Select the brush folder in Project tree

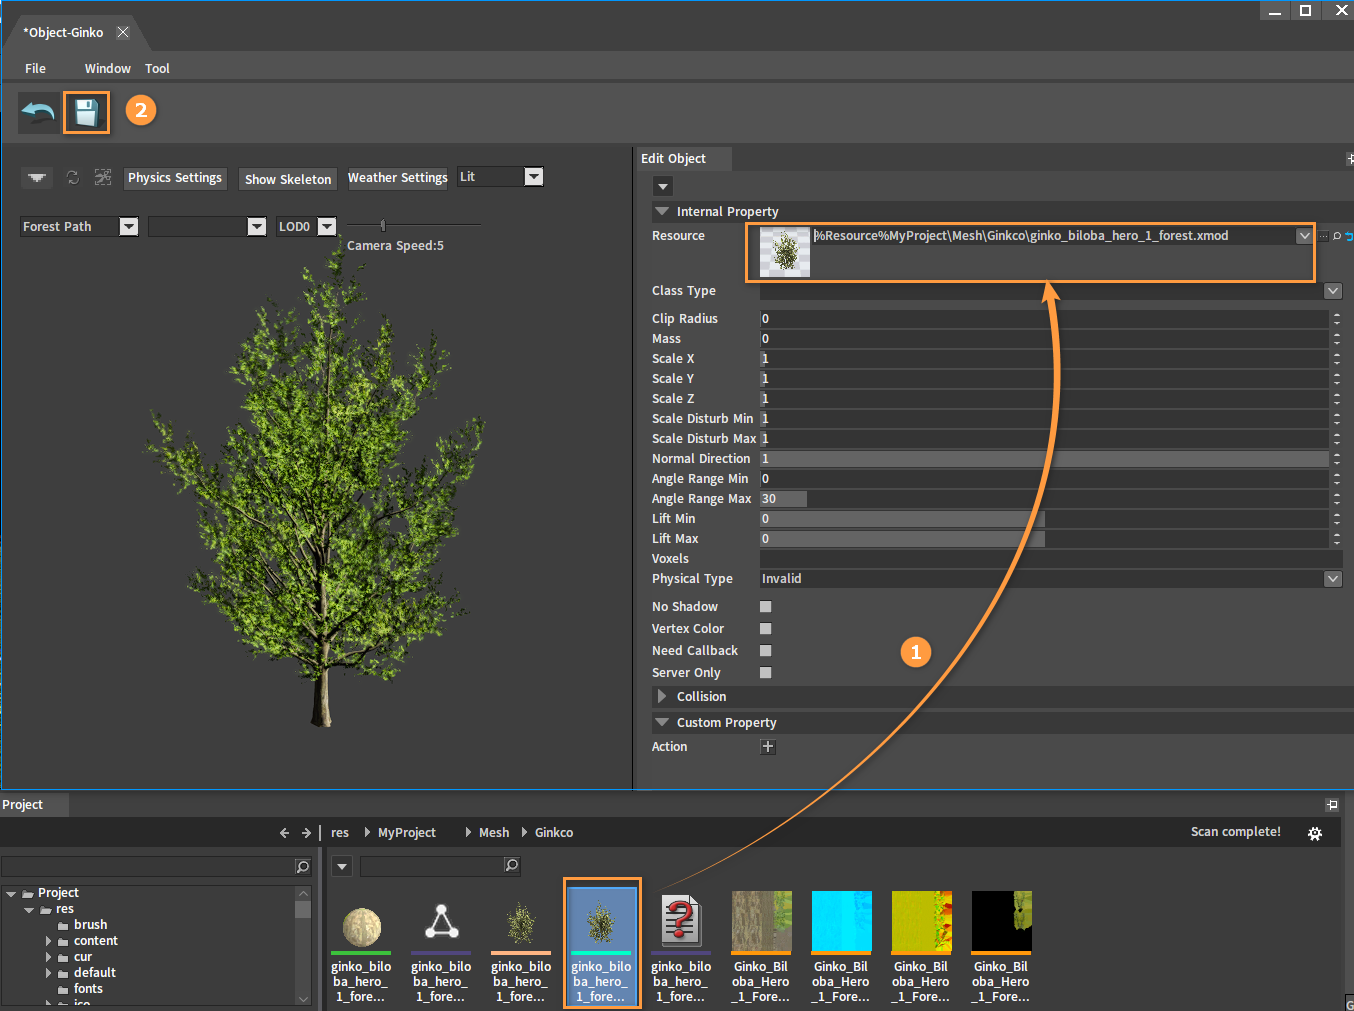(x=90, y=925)
